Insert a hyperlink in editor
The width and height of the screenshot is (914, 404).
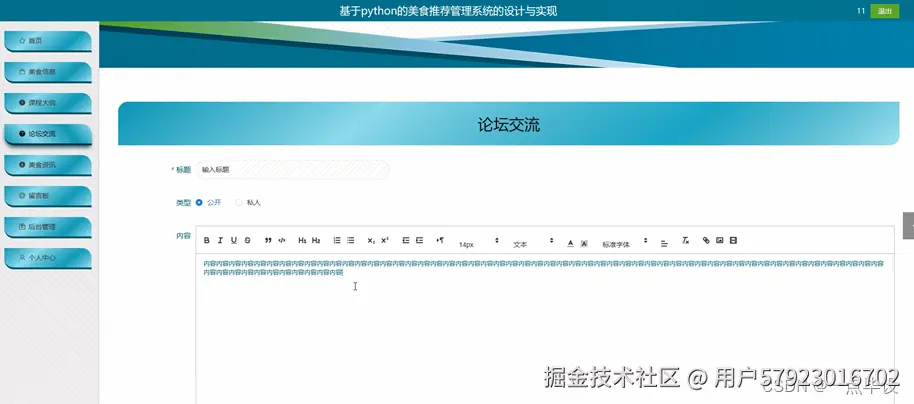706,240
